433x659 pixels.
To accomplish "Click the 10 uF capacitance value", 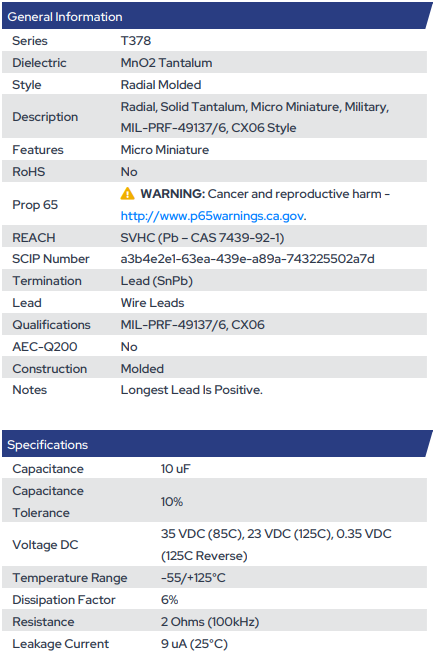I will pyautogui.click(x=176, y=469).
